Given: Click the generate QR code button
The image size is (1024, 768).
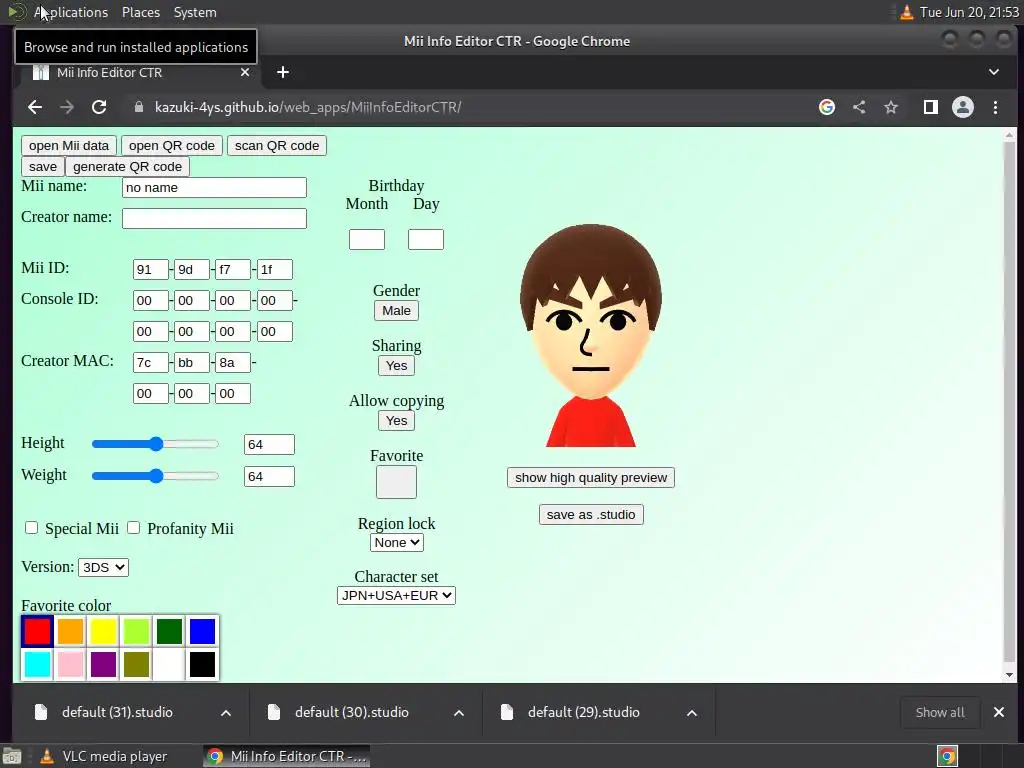Looking at the screenshot, I should point(127,167).
